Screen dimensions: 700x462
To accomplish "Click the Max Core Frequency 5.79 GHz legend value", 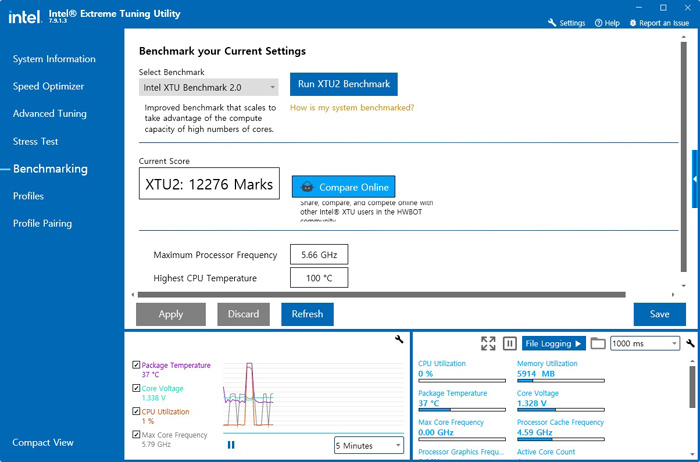I will point(156,444).
